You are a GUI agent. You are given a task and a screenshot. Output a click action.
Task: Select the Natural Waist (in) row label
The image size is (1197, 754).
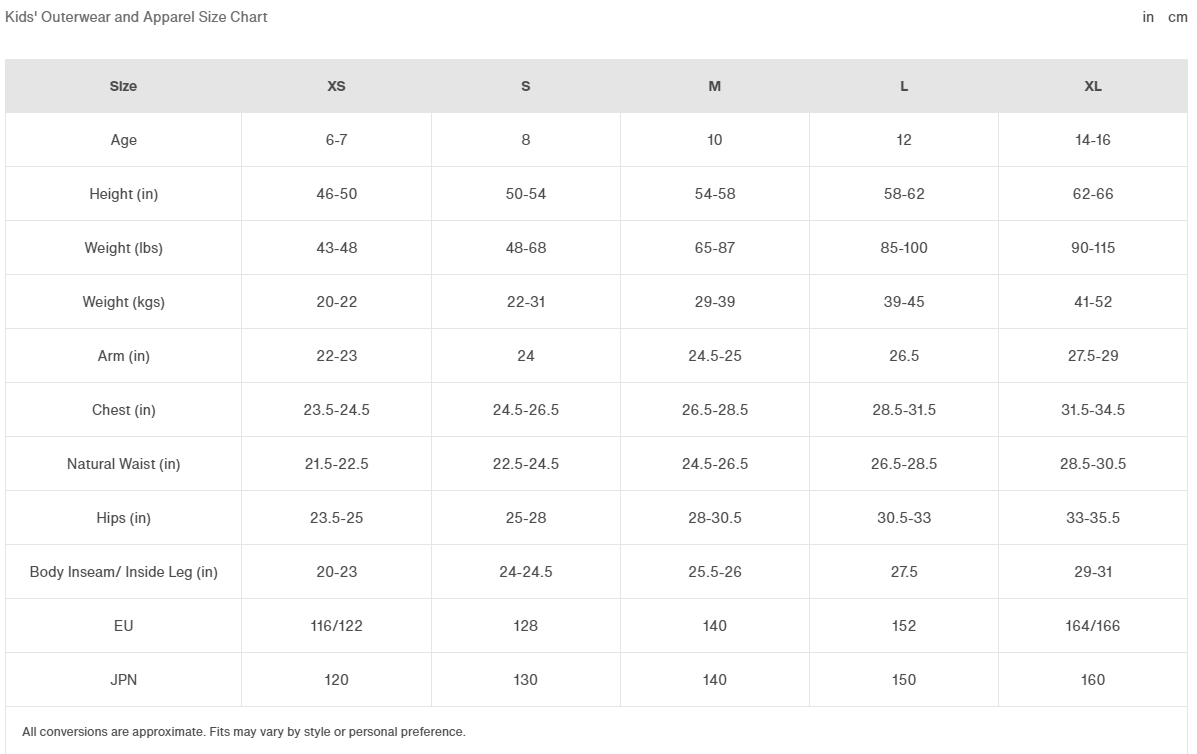tap(123, 464)
